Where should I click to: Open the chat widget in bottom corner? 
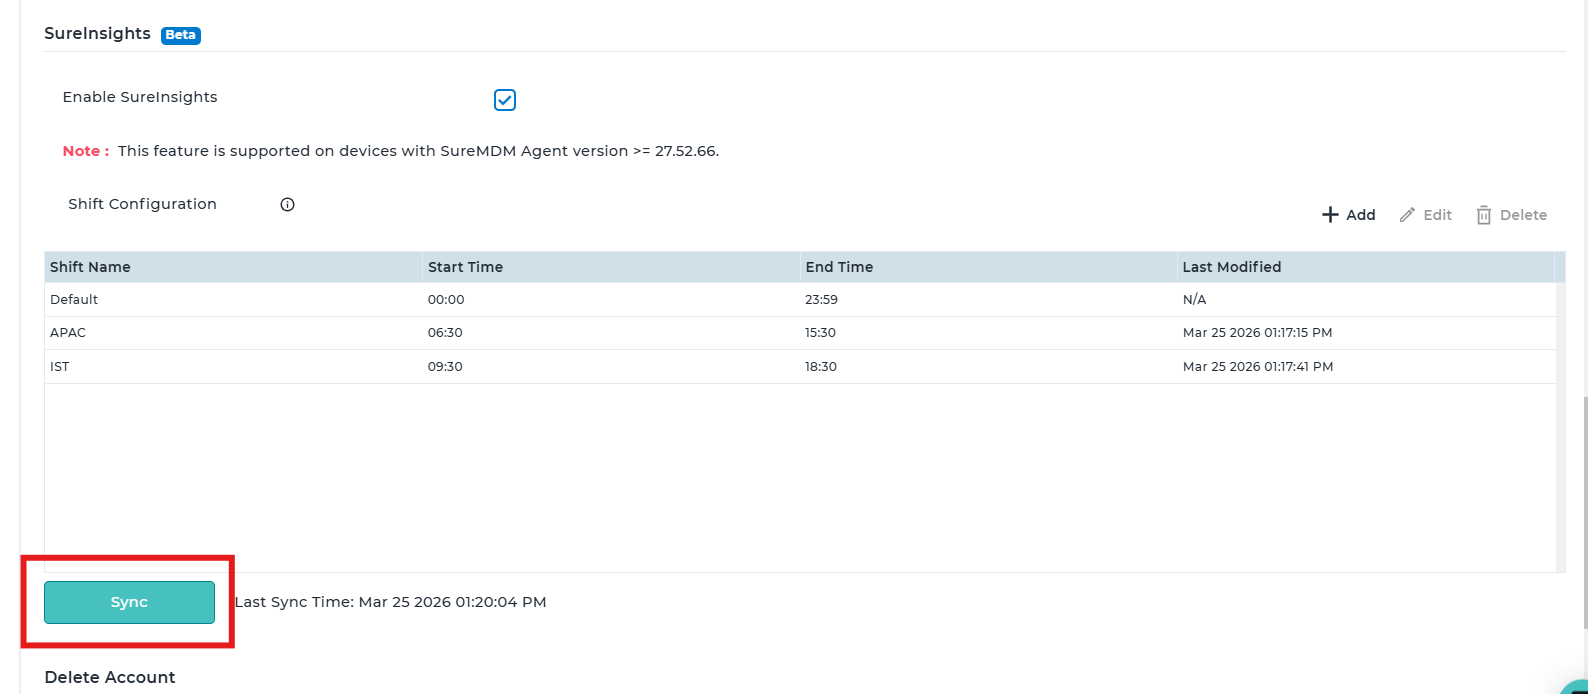[x=1575, y=686]
